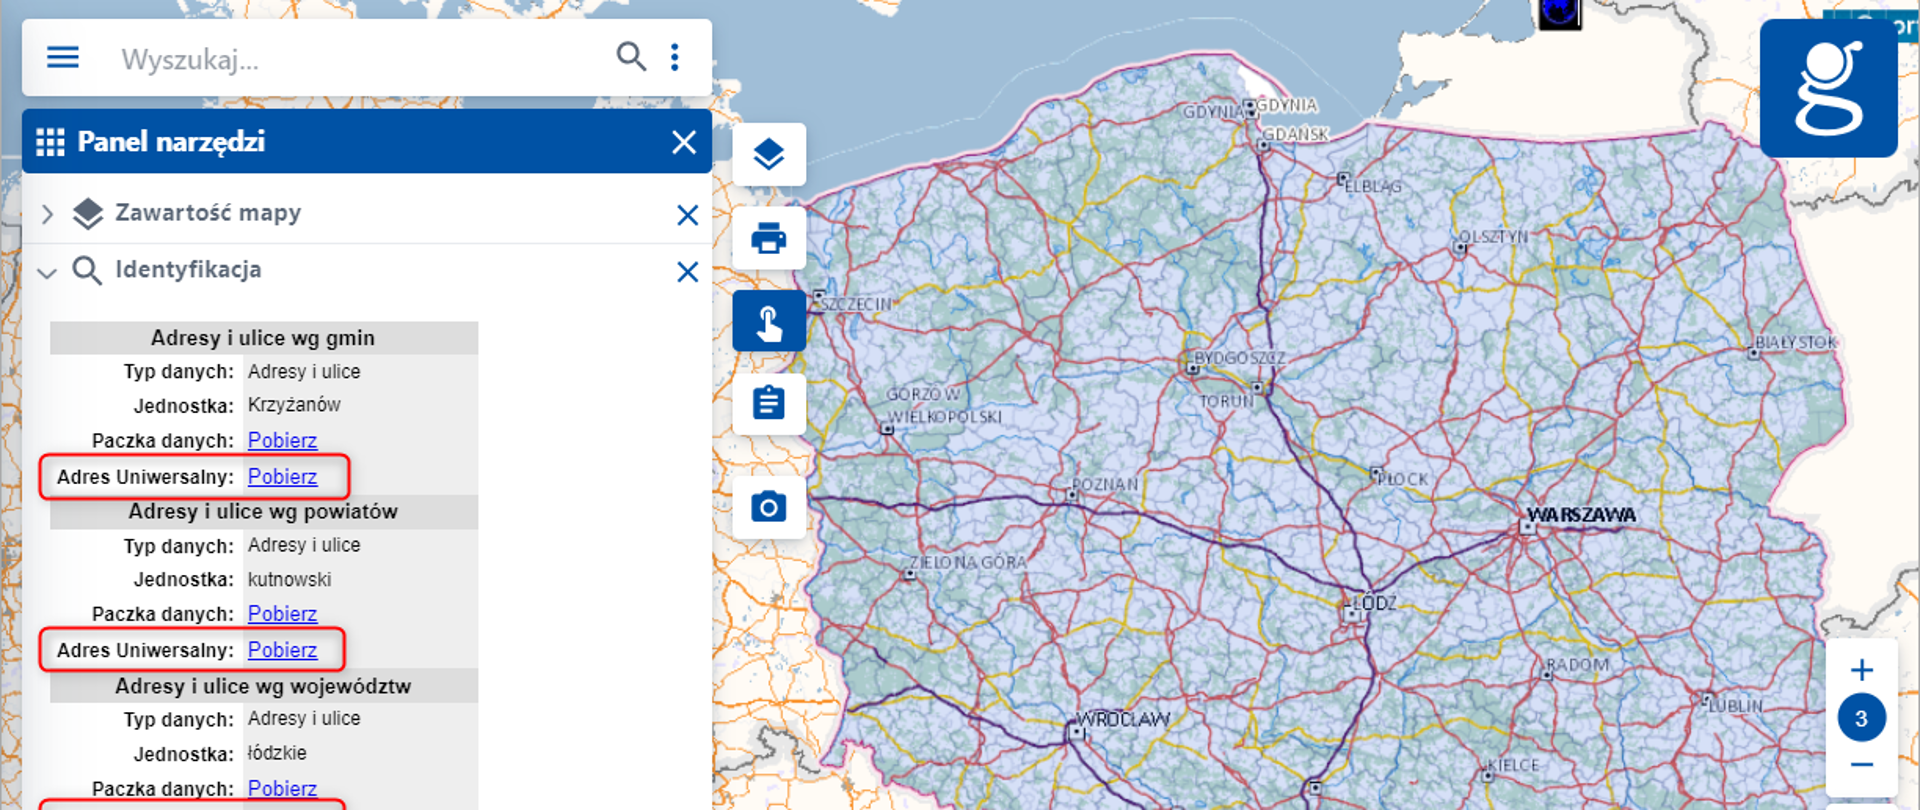Zoom out with the minus button
The width and height of the screenshot is (1920, 810).
(x=1861, y=765)
